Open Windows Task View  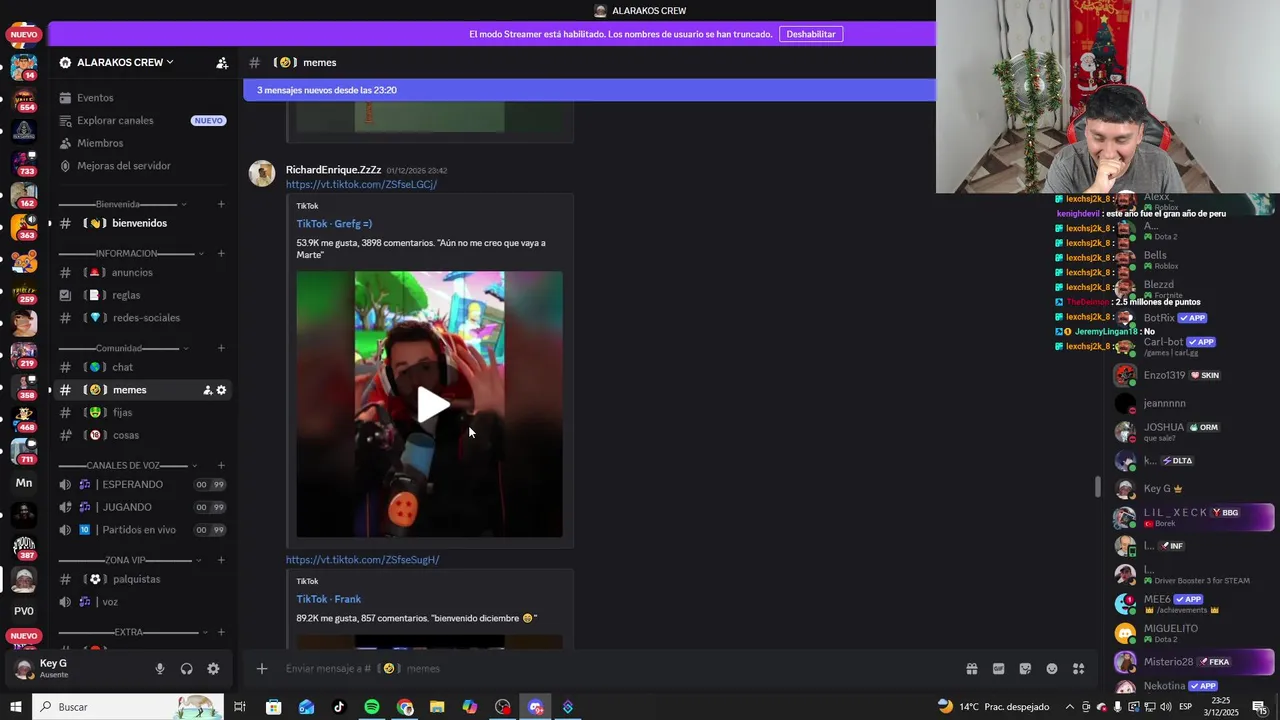click(240, 707)
